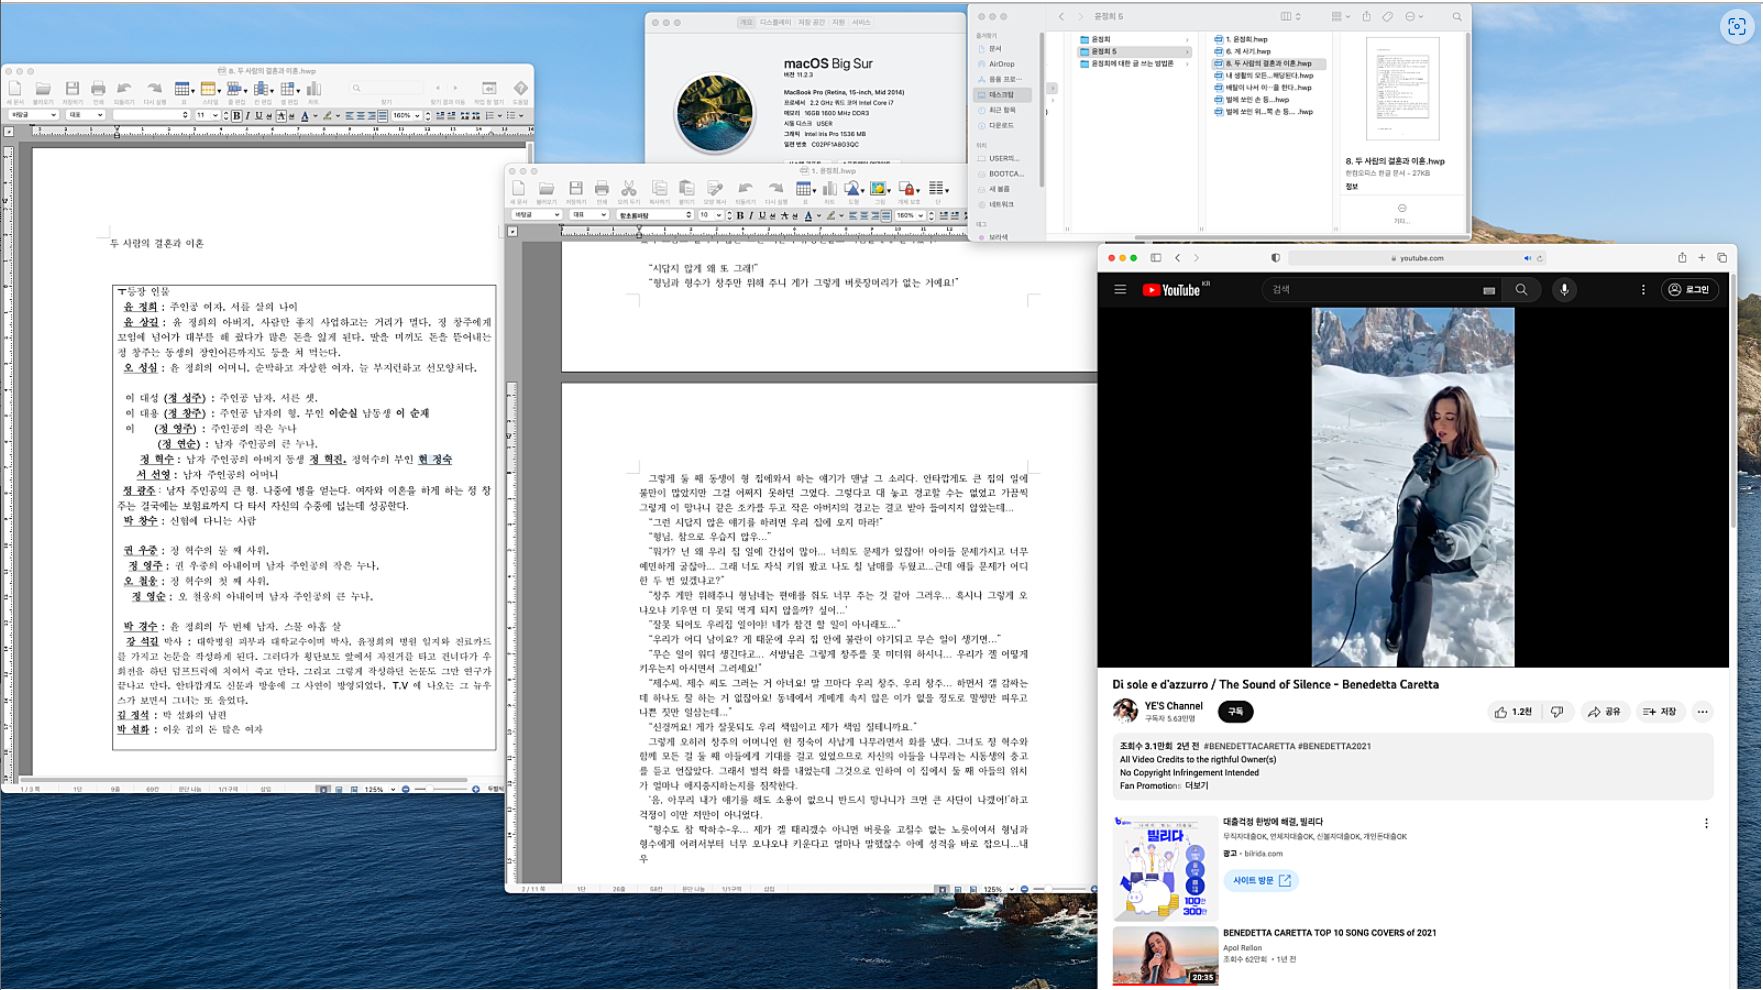The width and height of the screenshot is (1763, 990).
Task: Click the 사이트 방문 ad link button
Action: (1261, 881)
